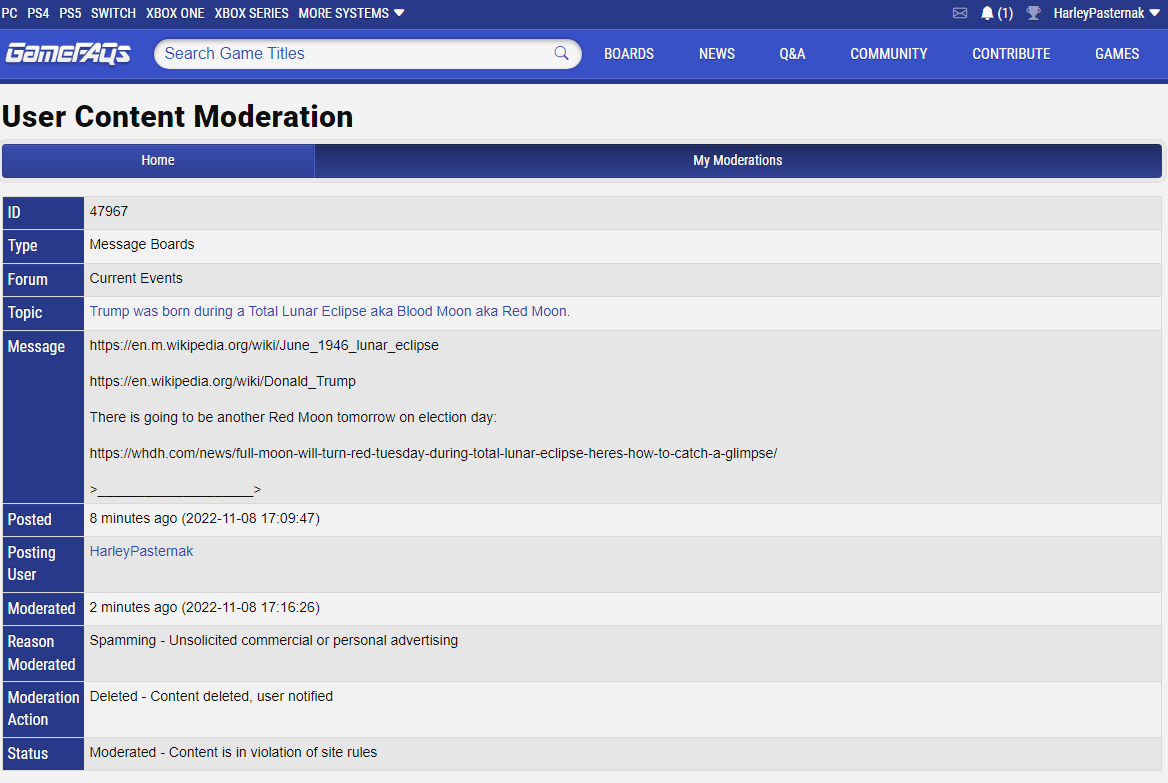Open the News menu
Screen dimensions: 1168x783
click(x=717, y=54)
